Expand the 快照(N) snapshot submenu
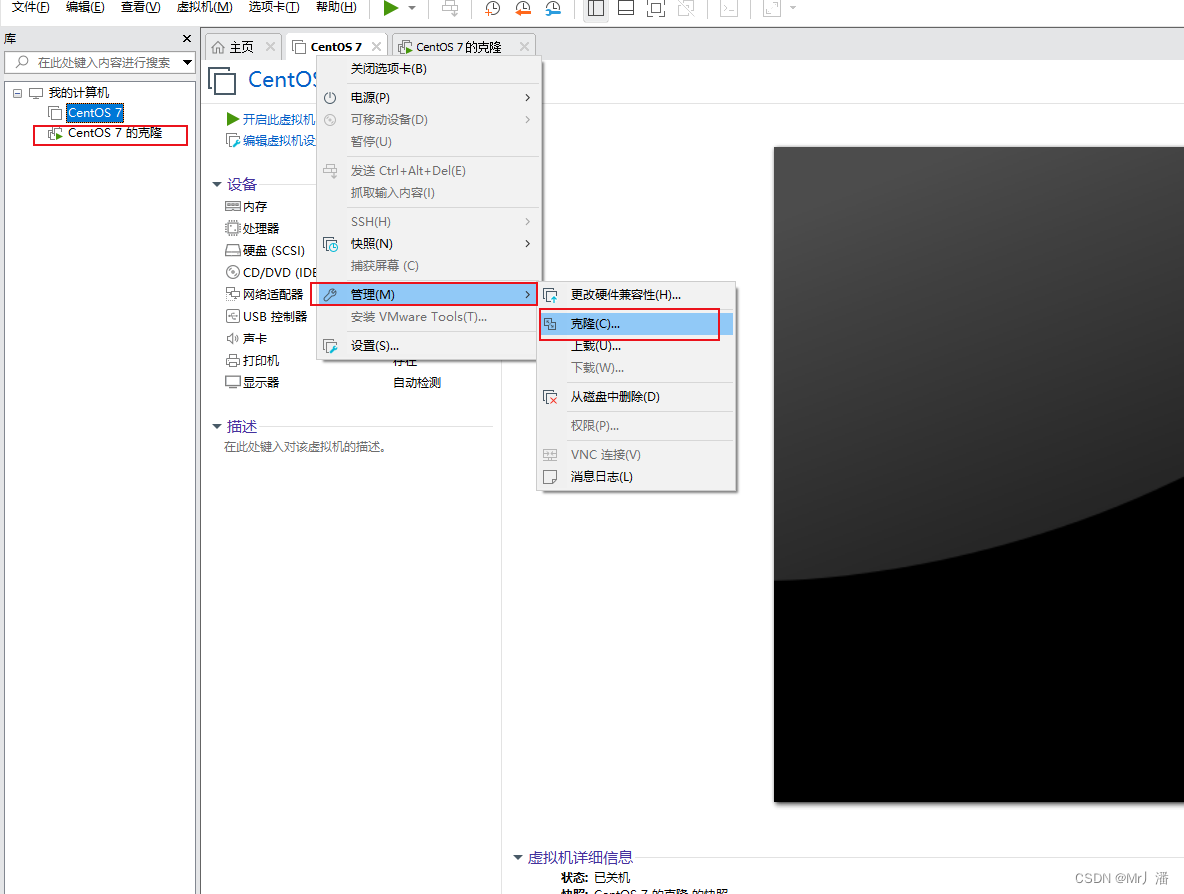The height and width of the screenshot is (894, 1184). (428, 244)
